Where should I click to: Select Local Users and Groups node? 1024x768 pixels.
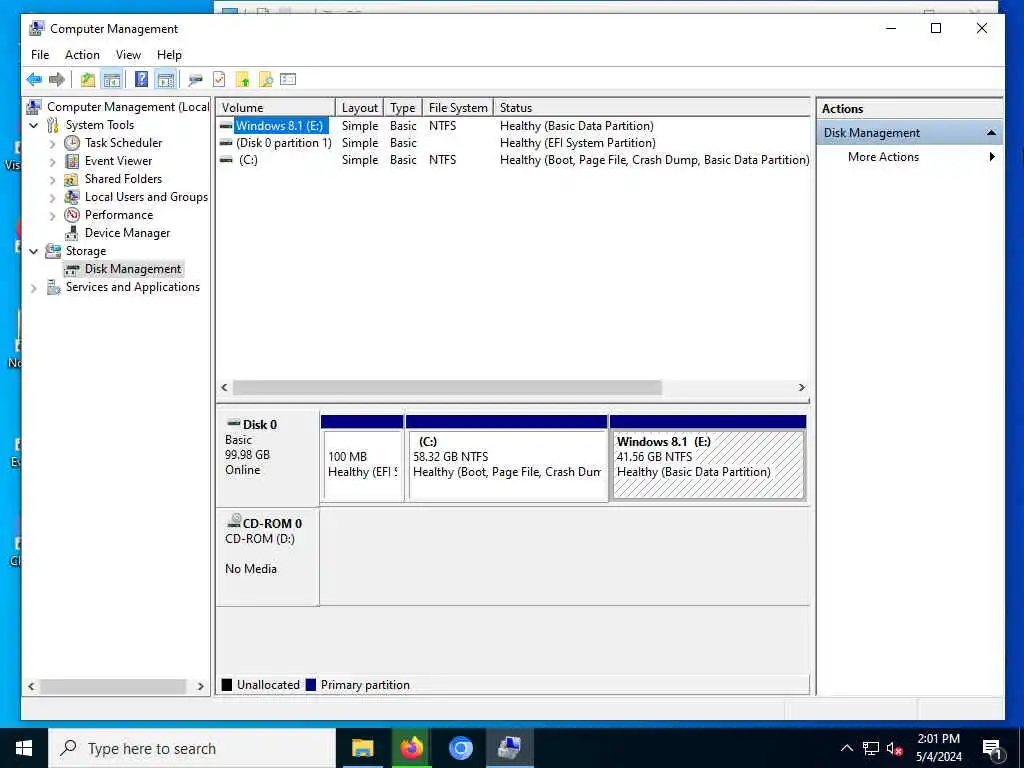[146, 197]
